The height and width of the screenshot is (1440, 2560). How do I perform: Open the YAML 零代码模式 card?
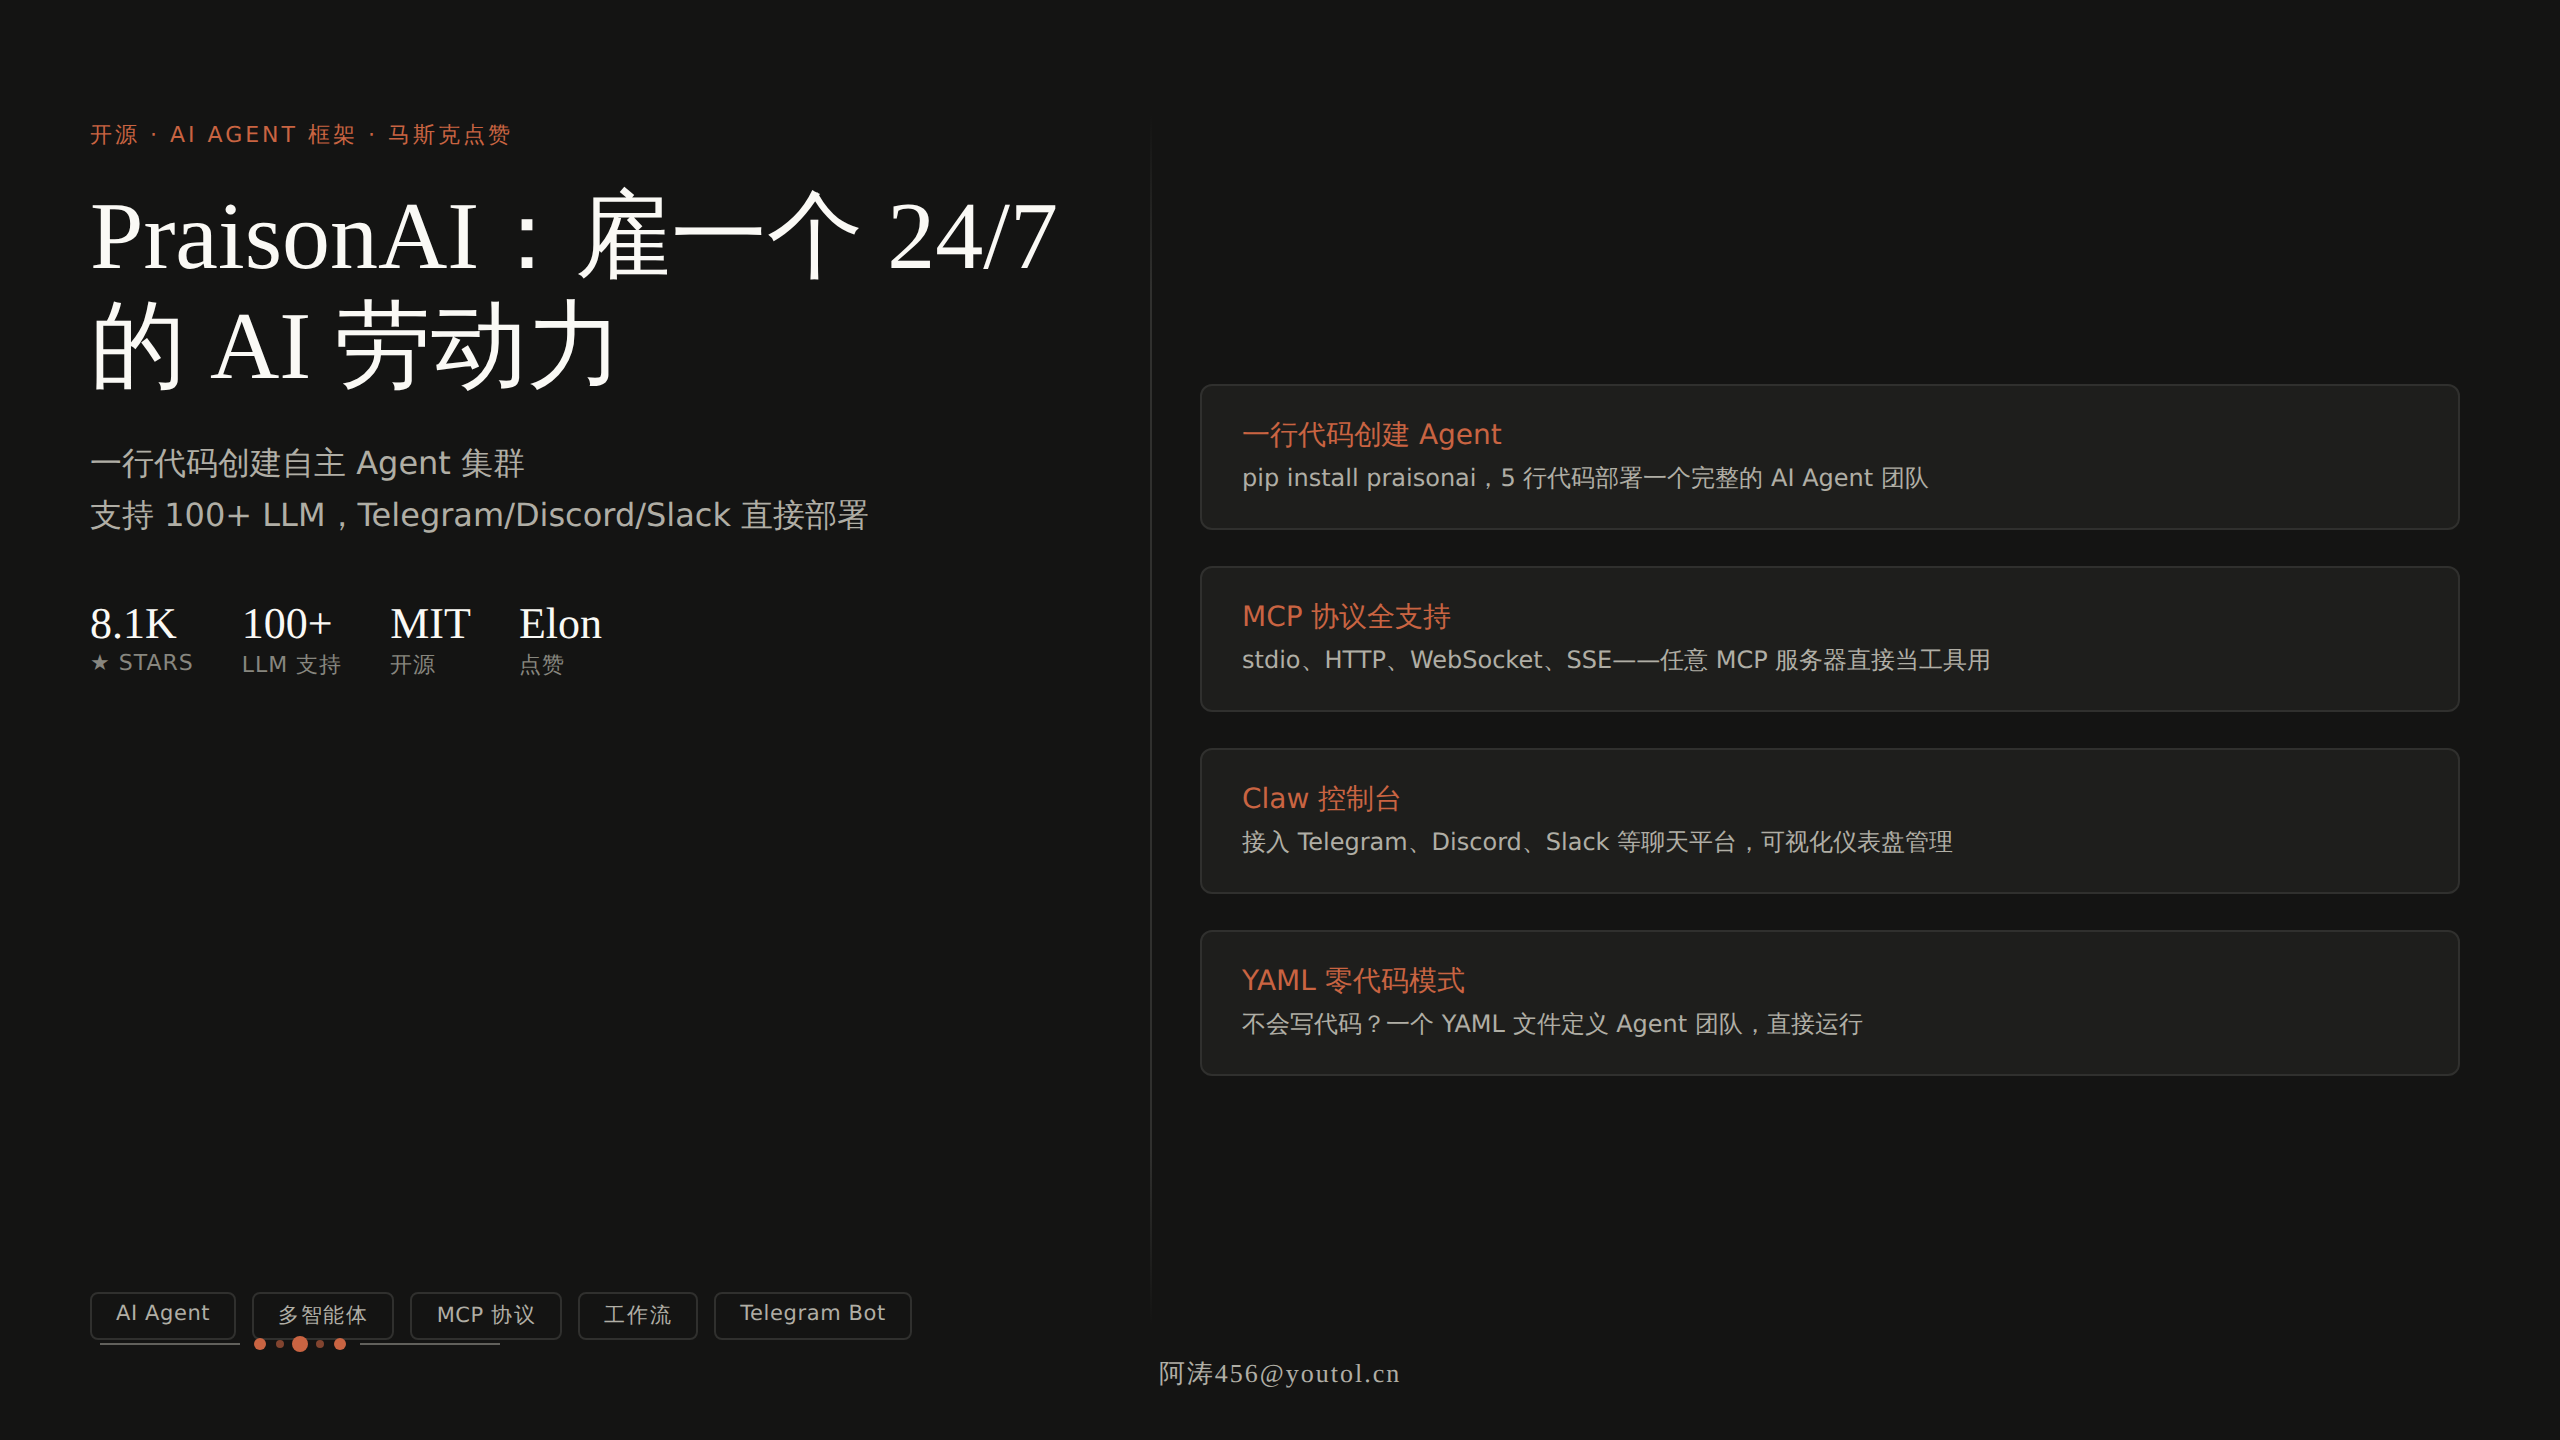[1829, 1003]
